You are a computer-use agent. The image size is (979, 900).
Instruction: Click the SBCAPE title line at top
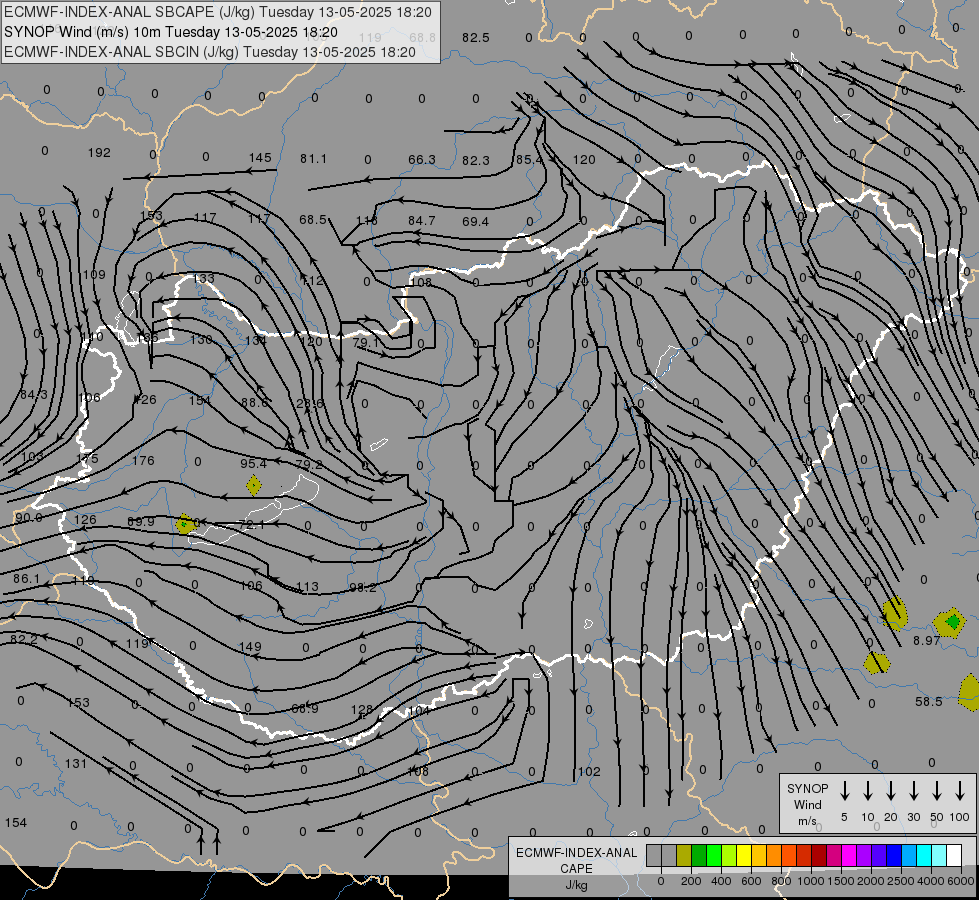click(x=218, y=12)
